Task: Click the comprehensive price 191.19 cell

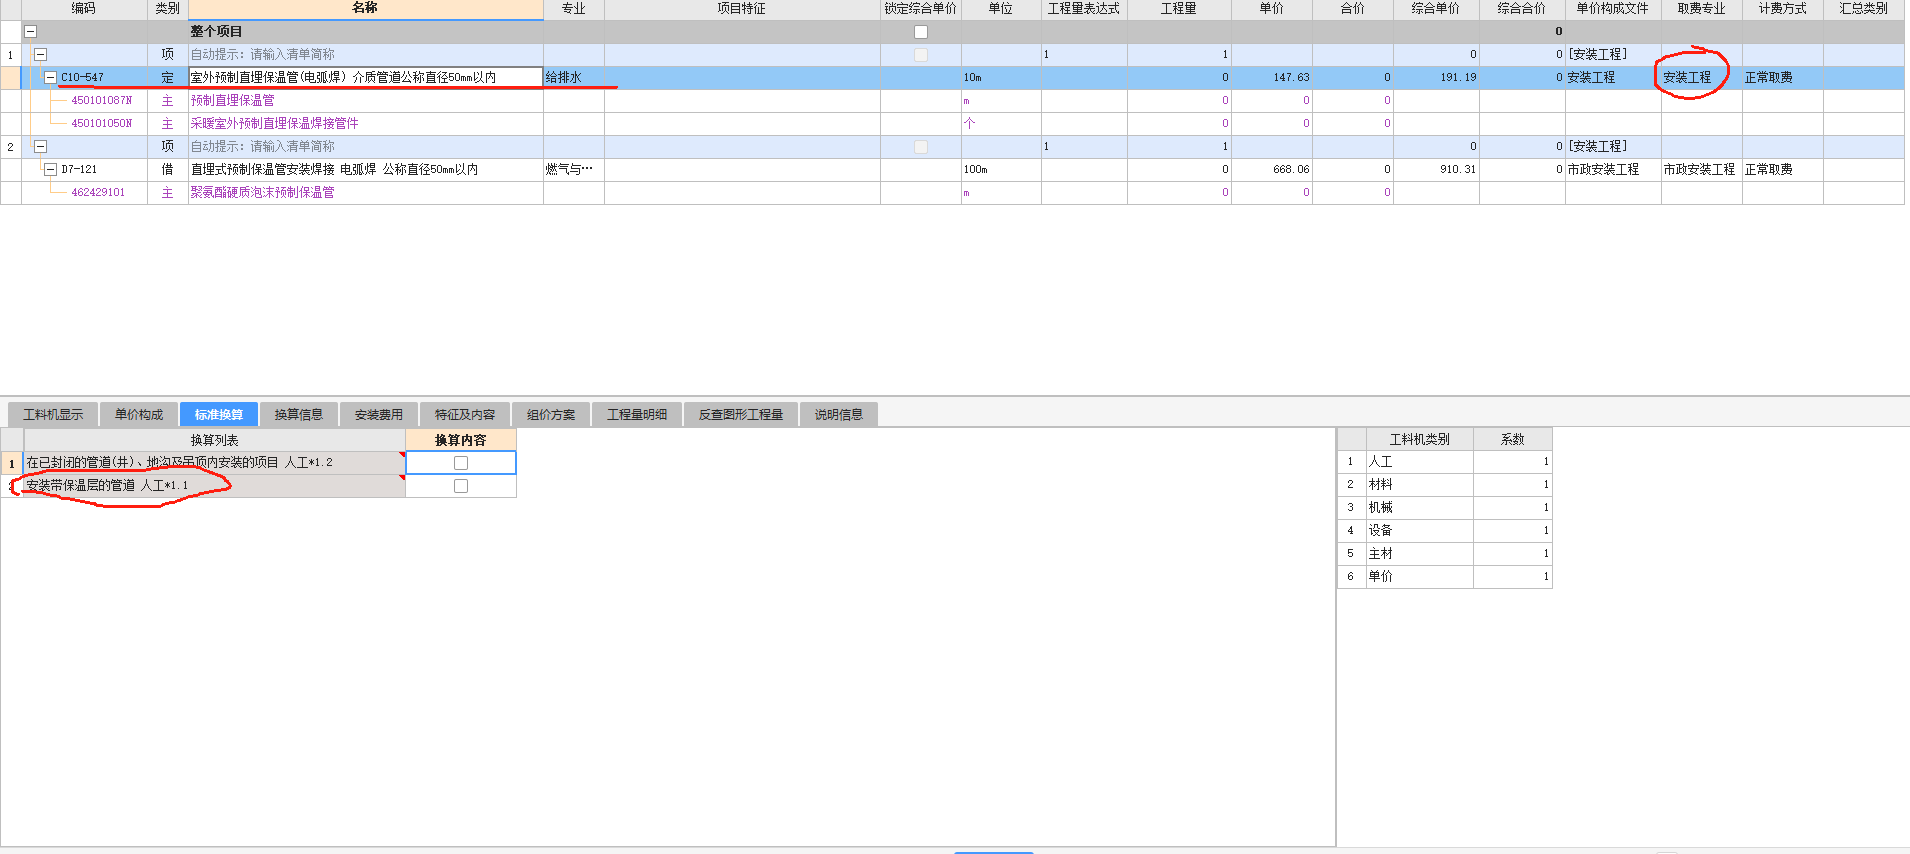Action: (1436, 78)
